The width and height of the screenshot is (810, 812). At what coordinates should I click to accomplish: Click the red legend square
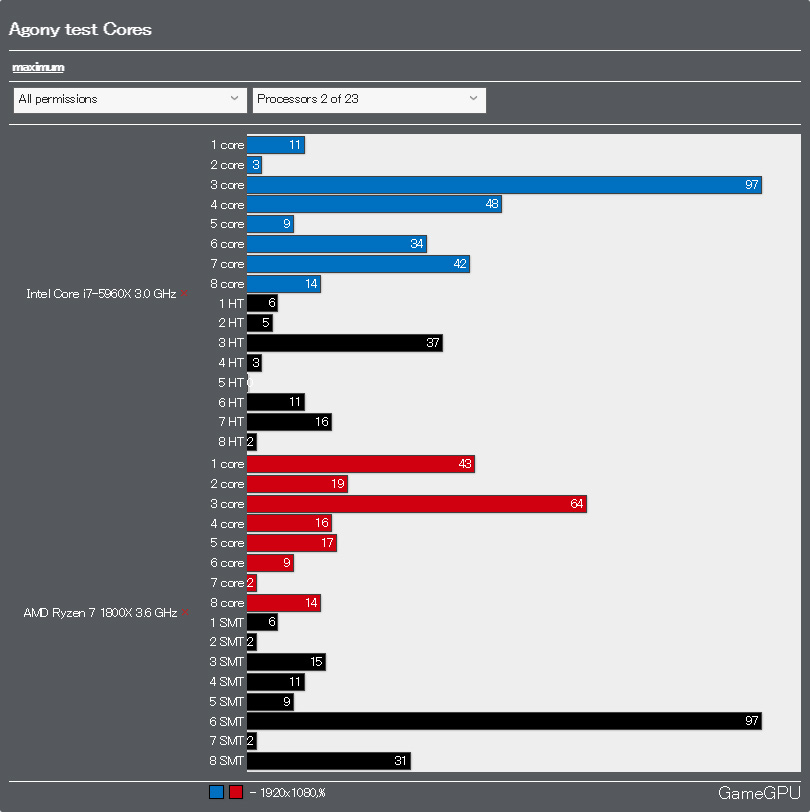point(236,793)
